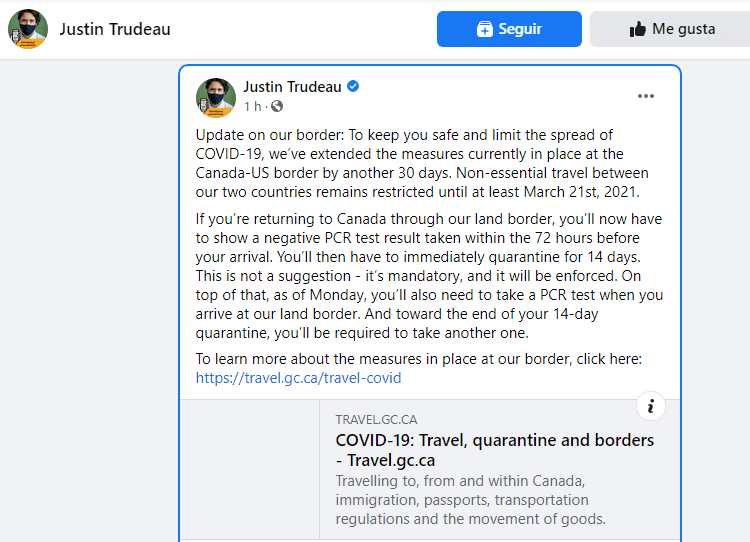Screen dimensions: 750x542
Task: Click the page header profile picture
Action: click(x=28, y=29)
